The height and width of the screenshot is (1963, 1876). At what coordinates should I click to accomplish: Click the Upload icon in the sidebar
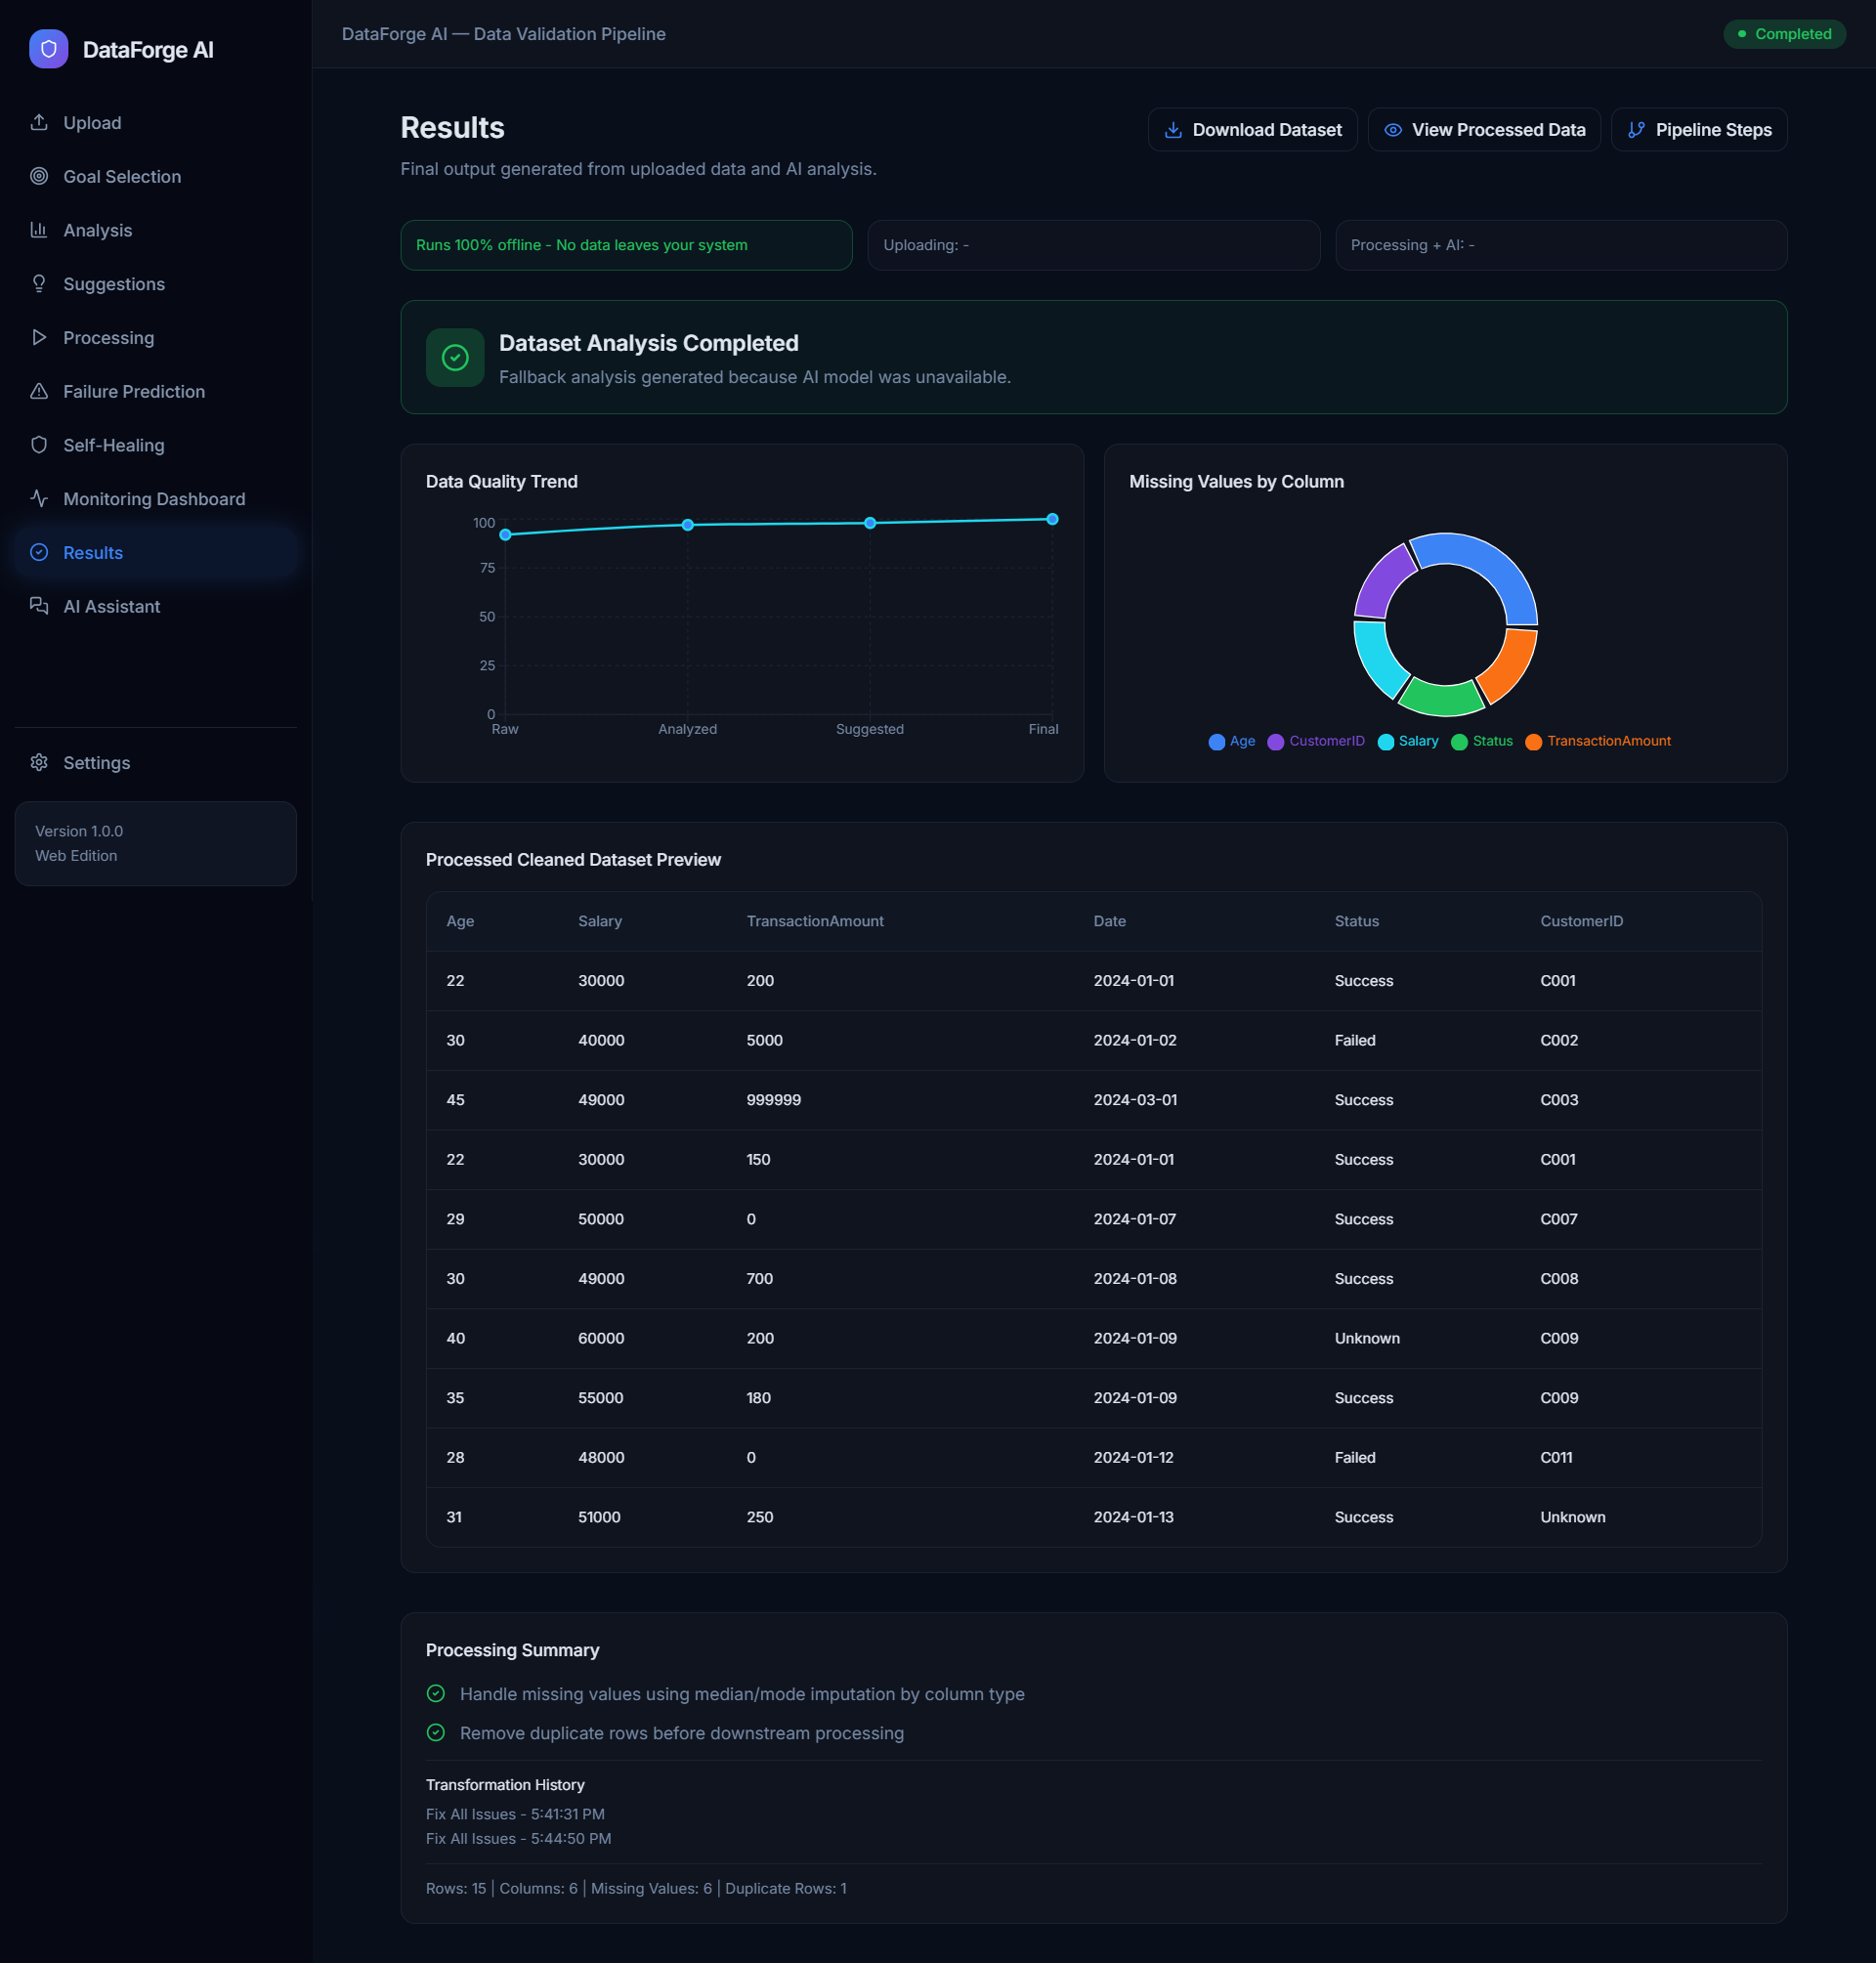tap(39, 122)
